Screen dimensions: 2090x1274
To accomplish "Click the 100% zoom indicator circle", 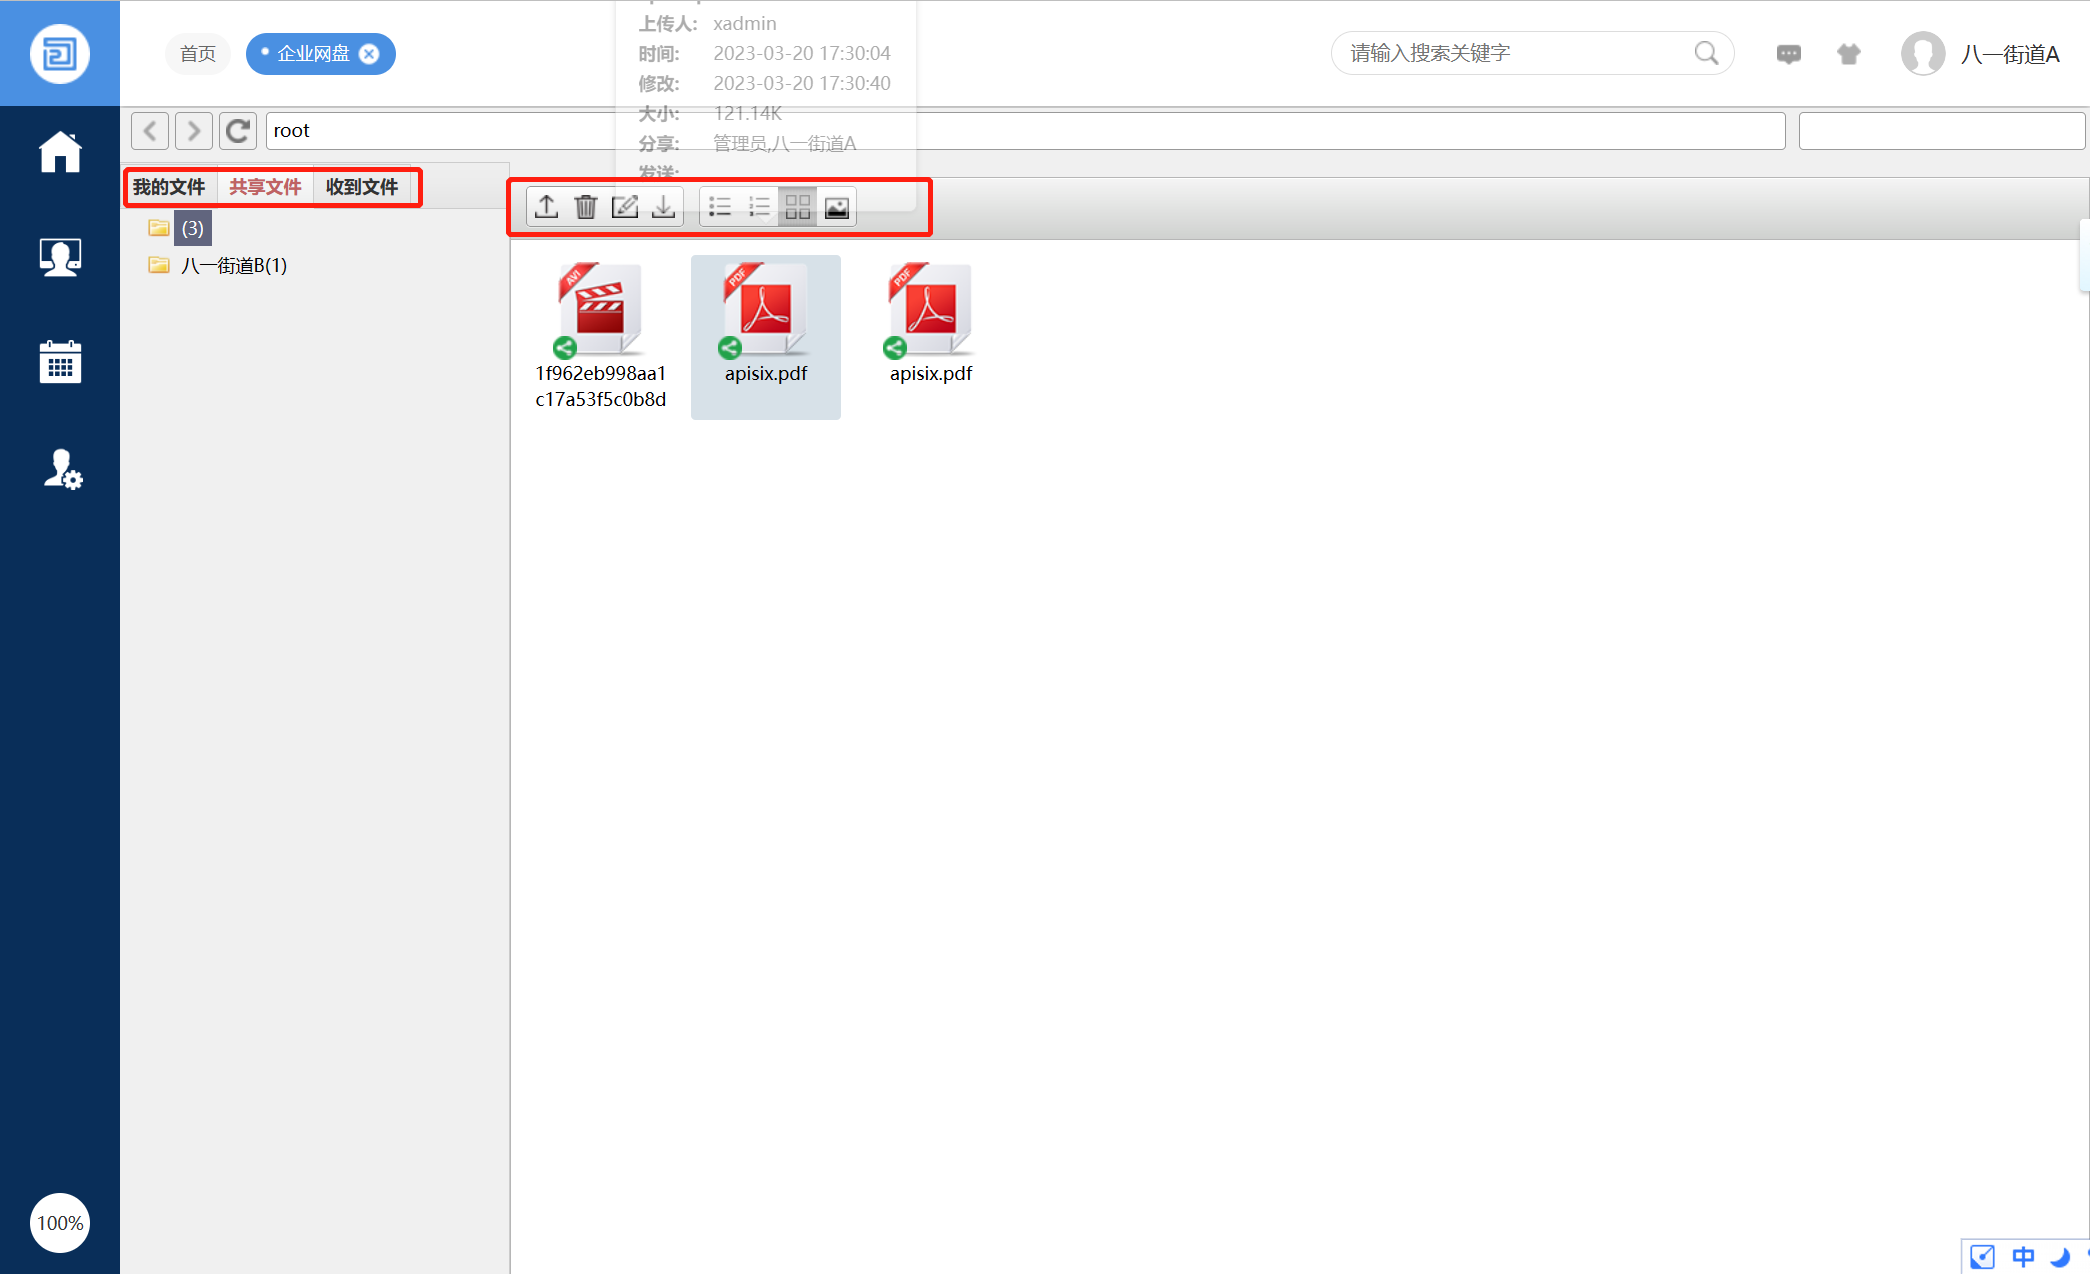I will click(x=60, y=1222).
